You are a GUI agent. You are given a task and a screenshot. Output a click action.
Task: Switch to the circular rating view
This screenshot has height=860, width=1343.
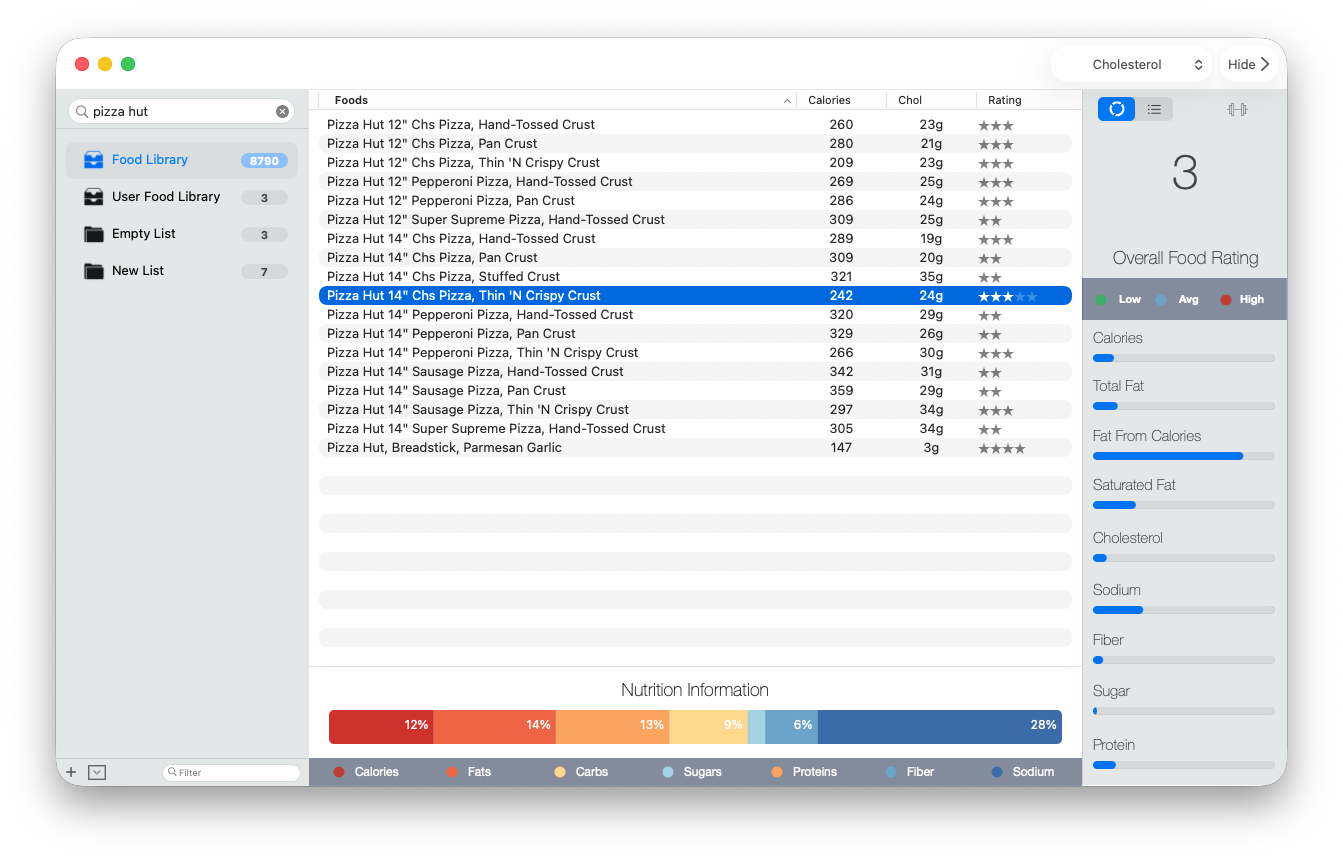coord(1116,109)
